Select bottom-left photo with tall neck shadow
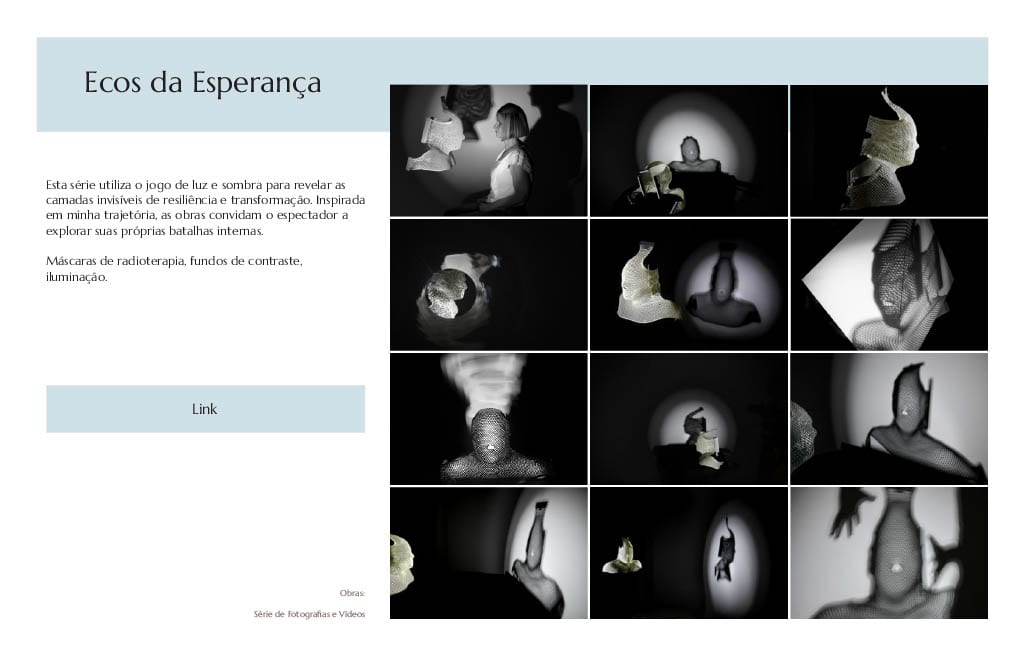Image resolution: width=1024 pixels, height=656 pixels. 488,553
